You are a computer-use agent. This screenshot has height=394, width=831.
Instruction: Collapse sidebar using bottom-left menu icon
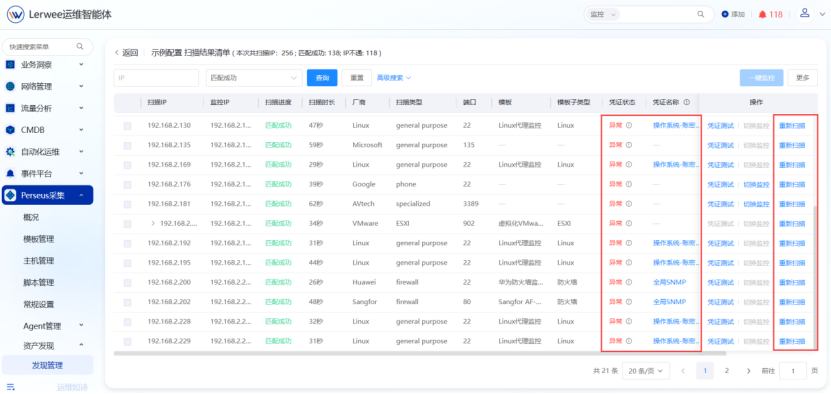click(10, 387)
